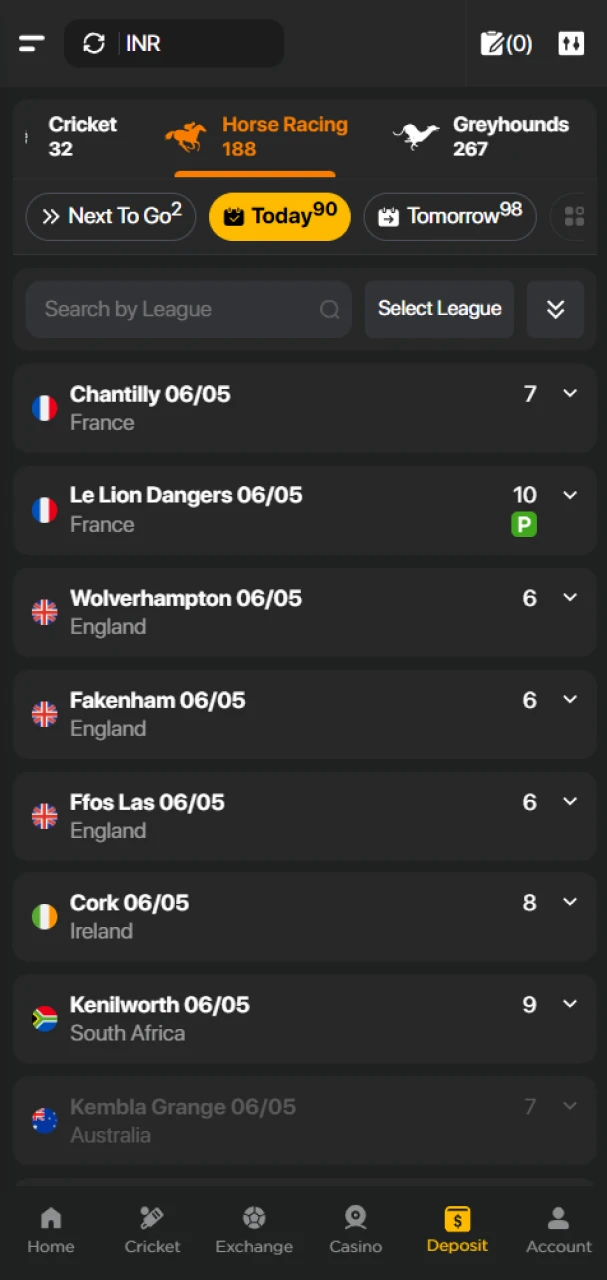The width and height of the screenshot is (607, 1280).
Task: Toggle the Next To Go filter chip
Action: [x=111, y=217]
